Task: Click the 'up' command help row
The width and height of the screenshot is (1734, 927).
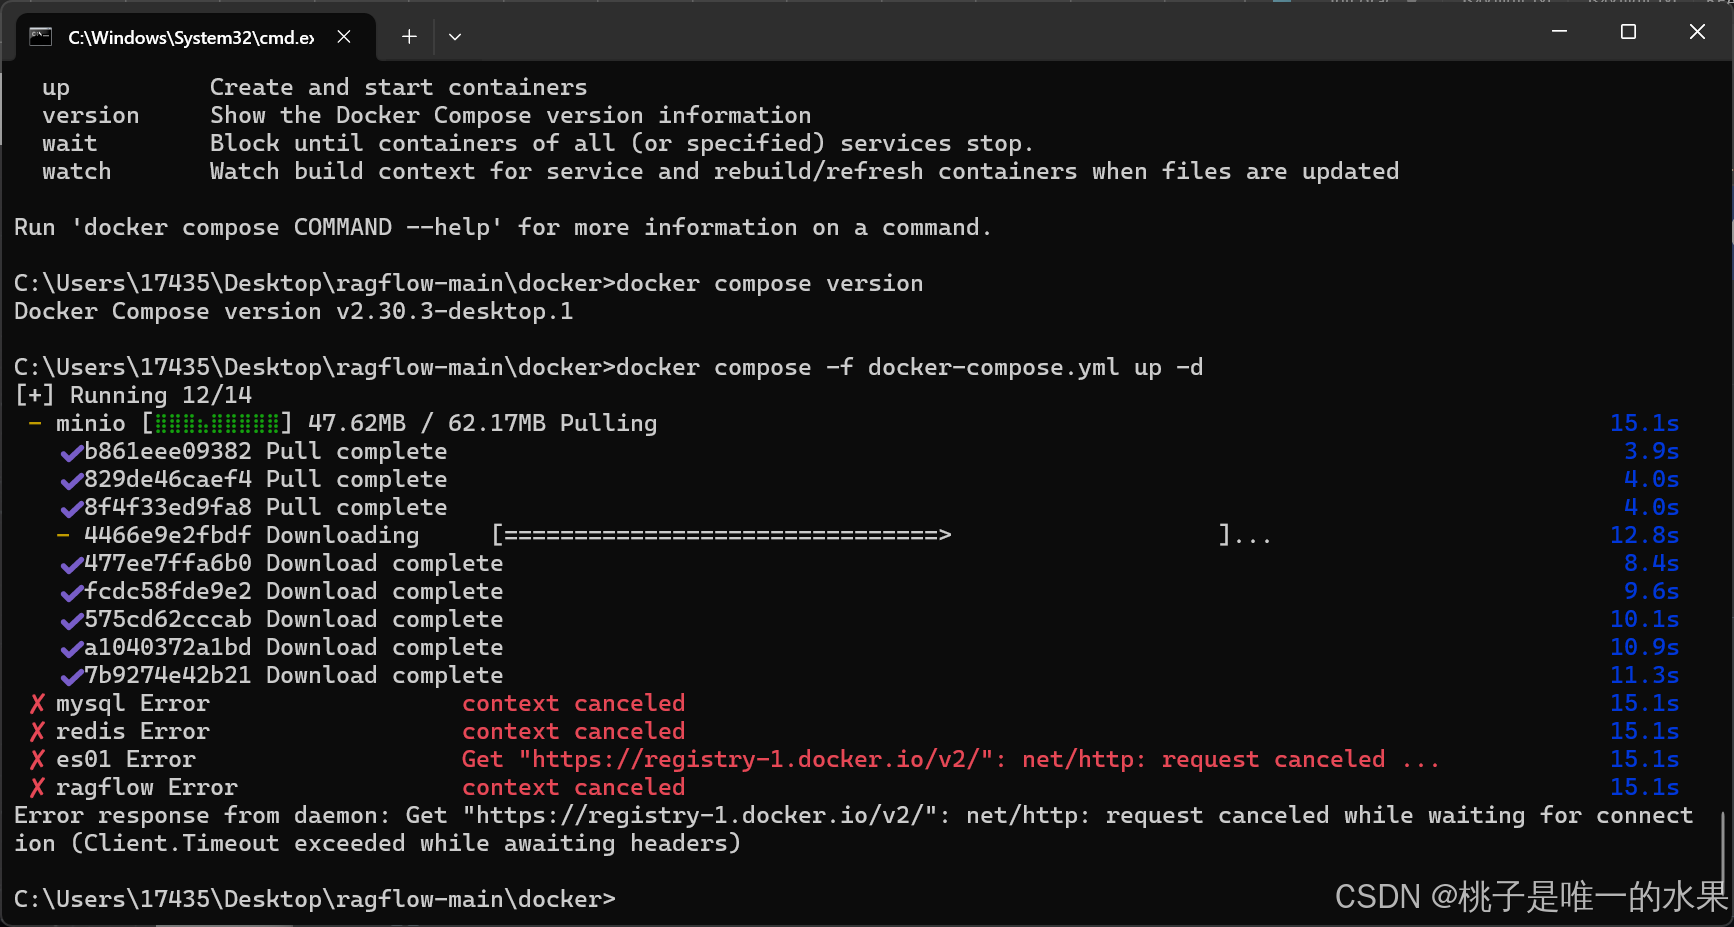Action: coord(315,88)
